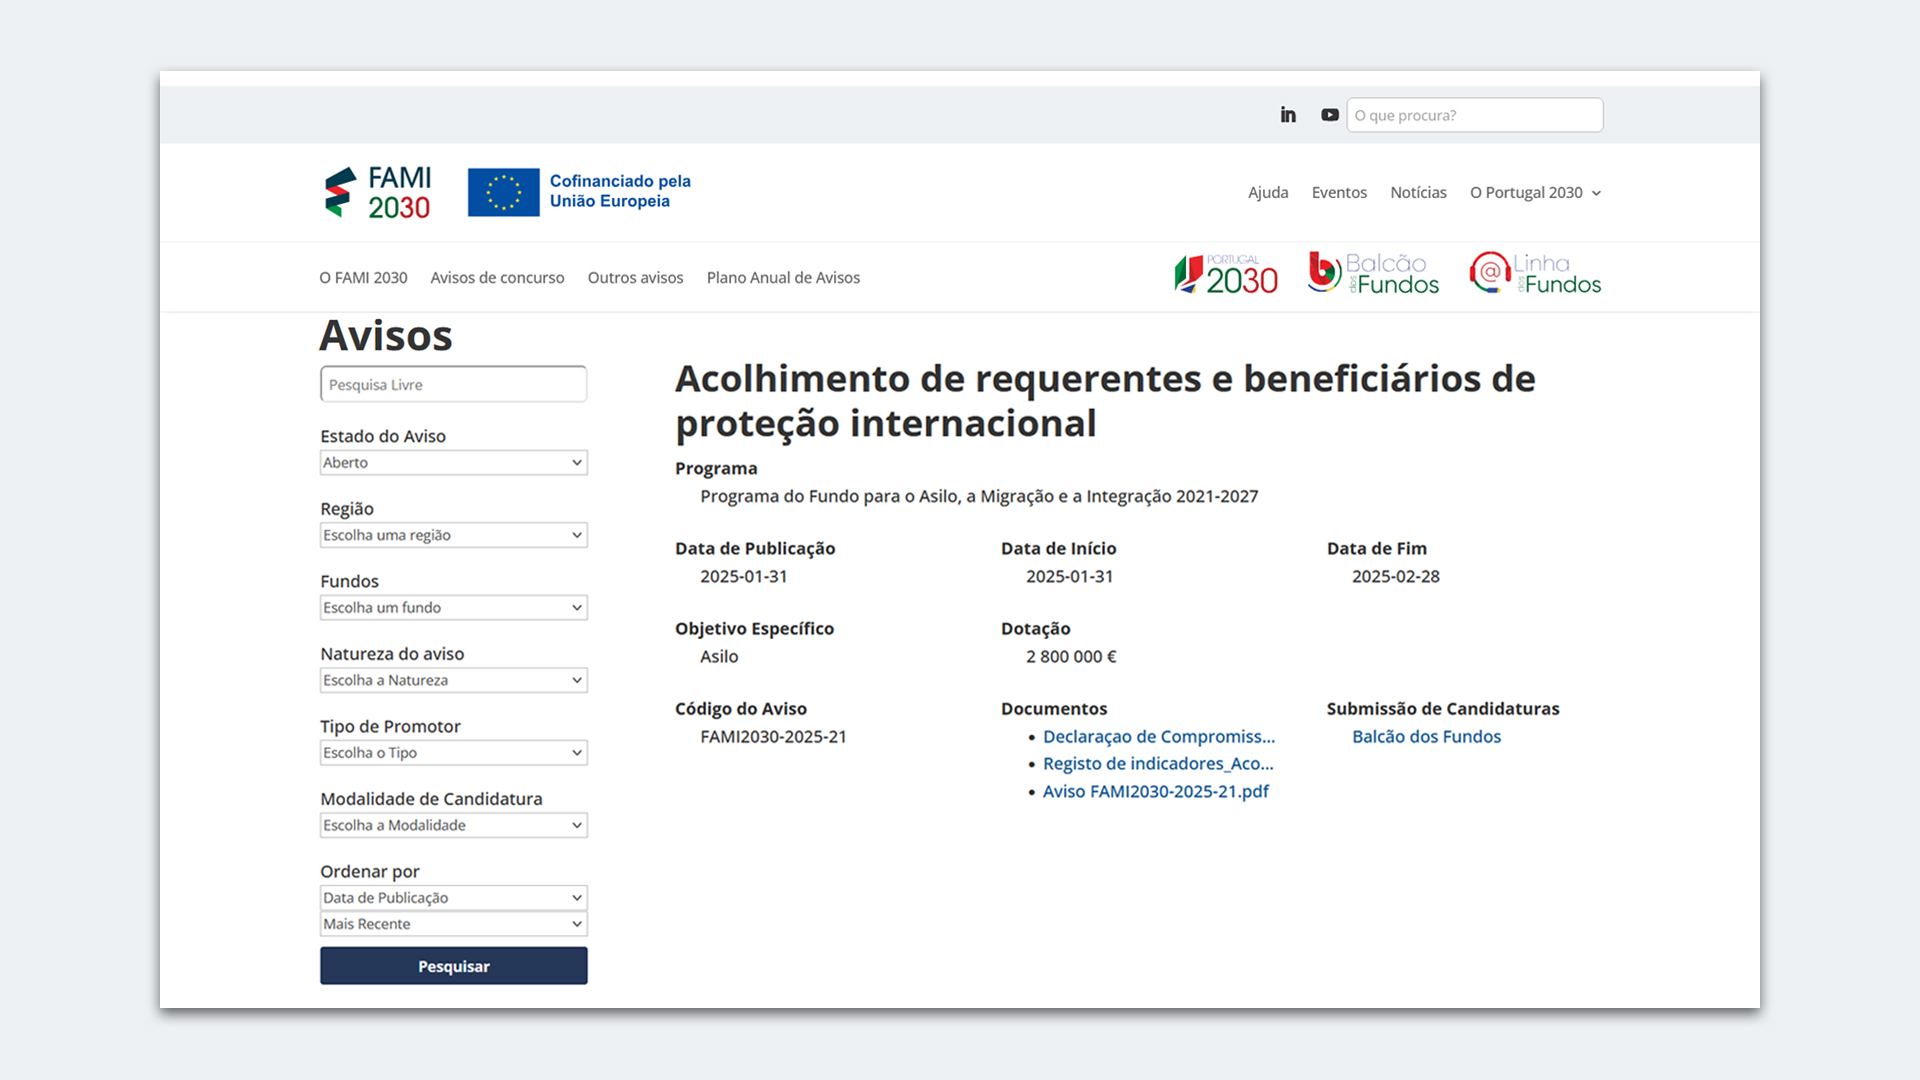Click the Pesquisa Livre input field

[453, 385]
